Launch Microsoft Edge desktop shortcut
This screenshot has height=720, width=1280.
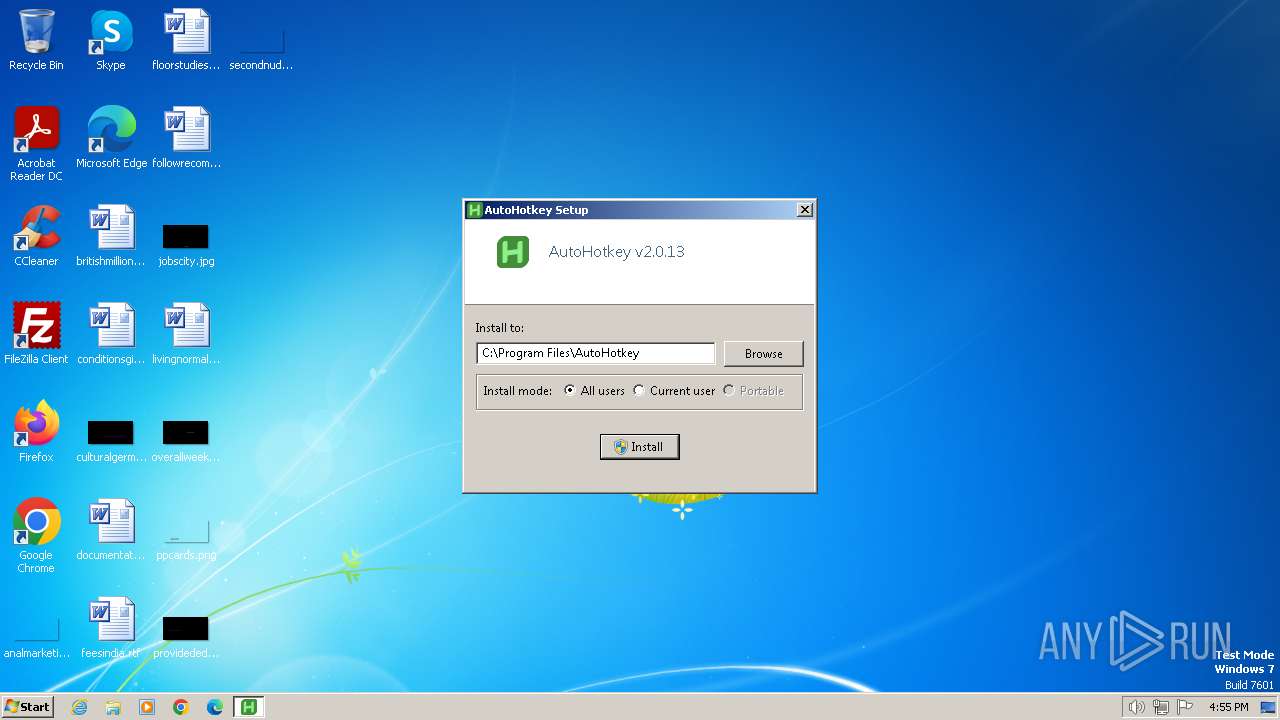(x=111, y=138)
